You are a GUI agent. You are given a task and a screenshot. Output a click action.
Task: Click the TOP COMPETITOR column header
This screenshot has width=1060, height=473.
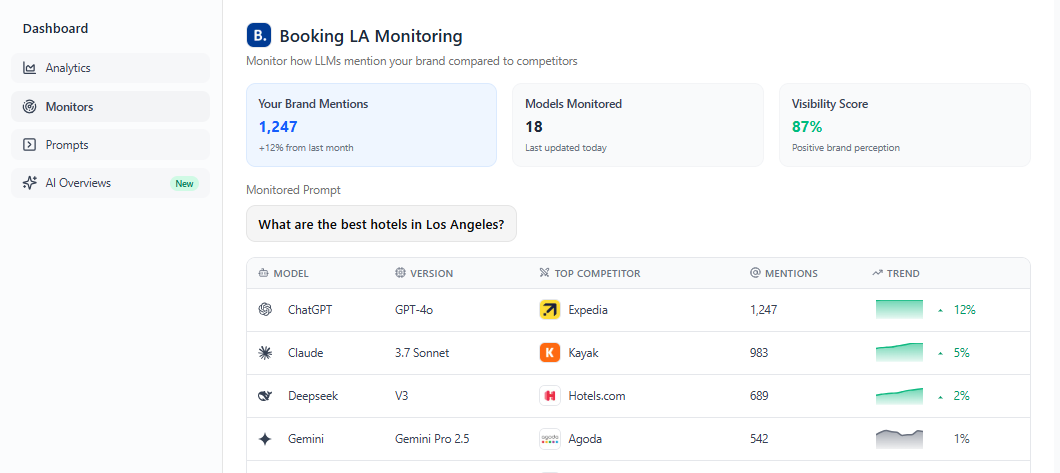[589, 273]
